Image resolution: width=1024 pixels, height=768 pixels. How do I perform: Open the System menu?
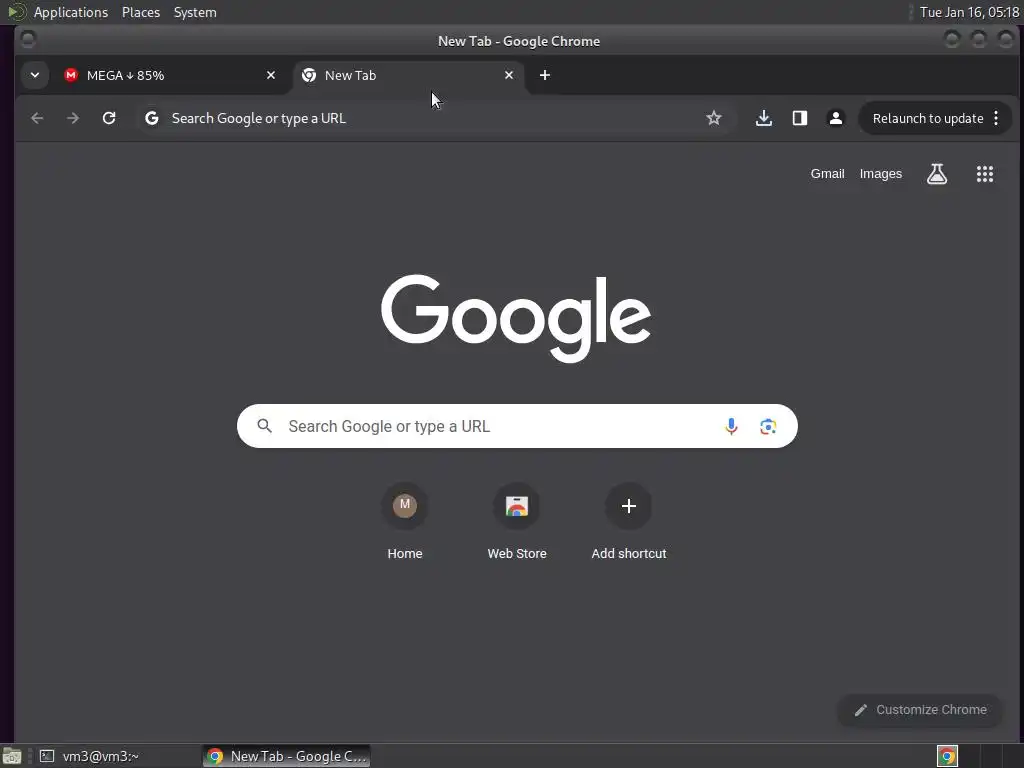point(195,12)
